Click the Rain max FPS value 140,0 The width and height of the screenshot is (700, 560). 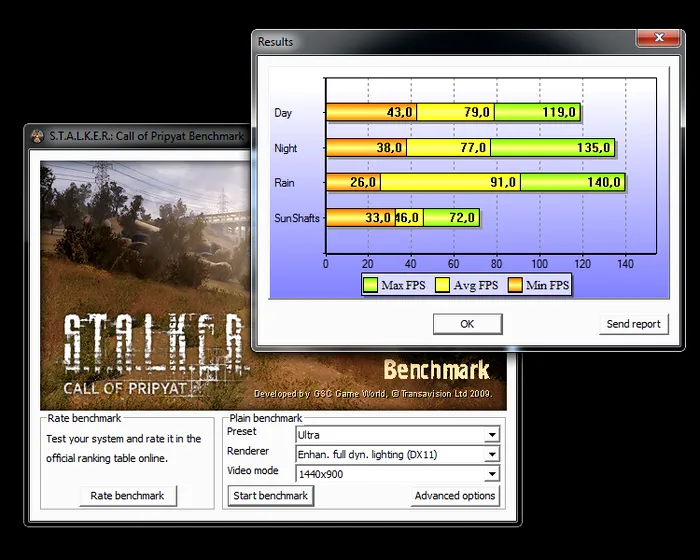604,182
